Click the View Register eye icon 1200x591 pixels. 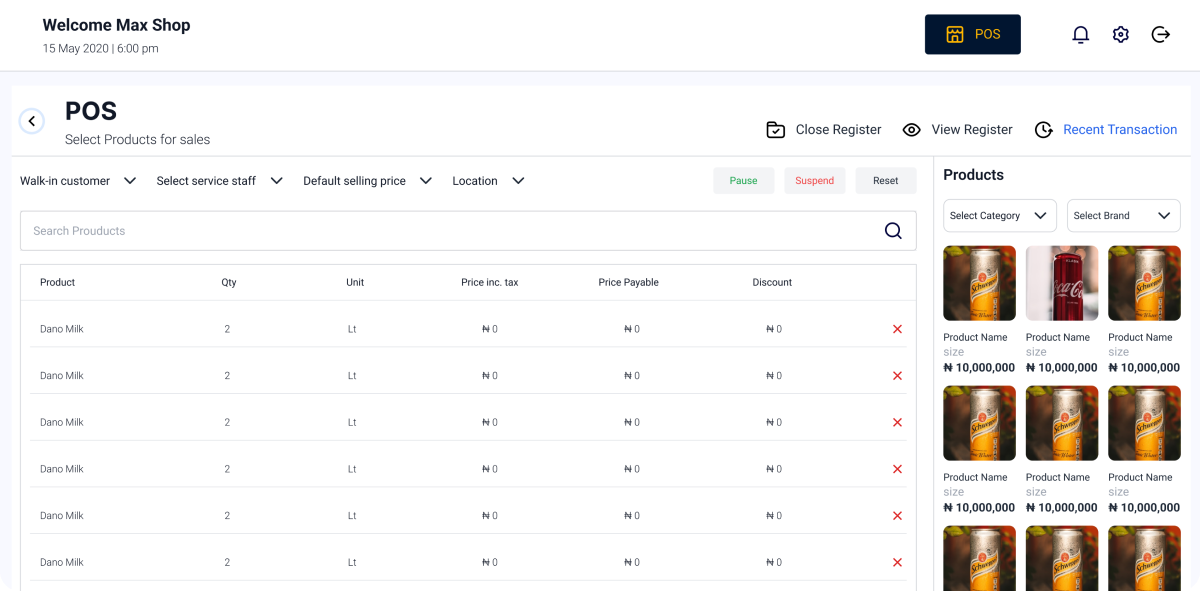pos(911,130)
